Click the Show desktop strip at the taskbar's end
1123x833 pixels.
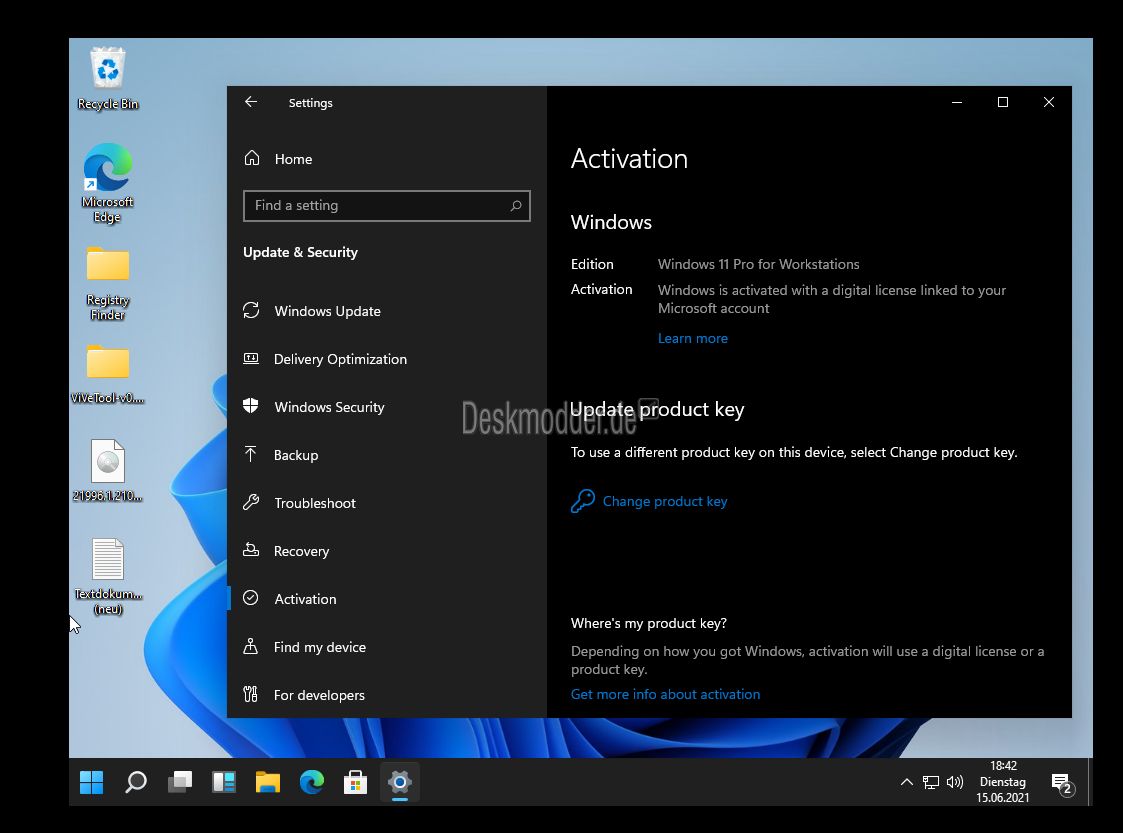click(1089, 782)
